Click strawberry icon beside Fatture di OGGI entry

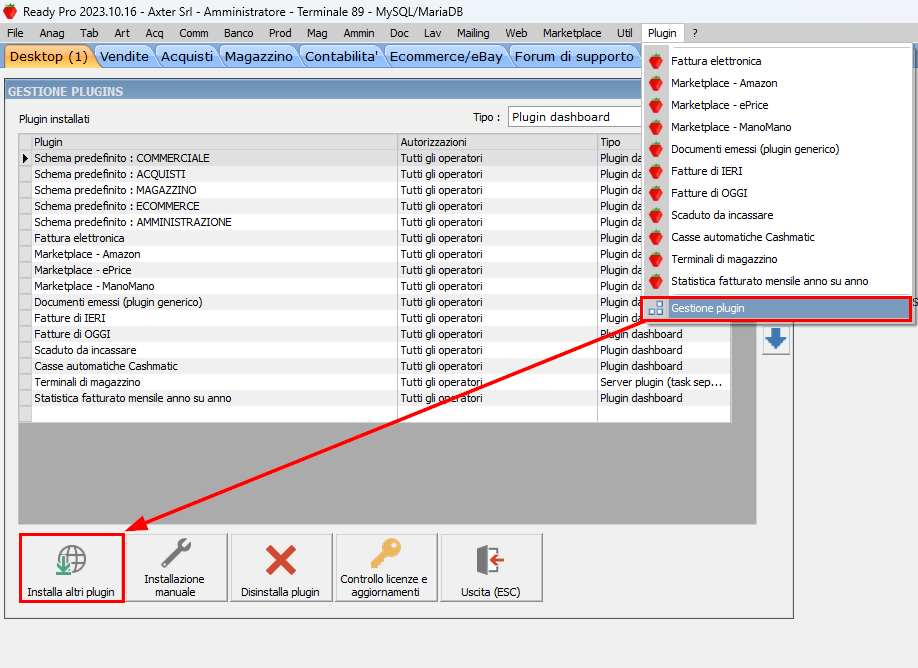[x=656, y=193]
